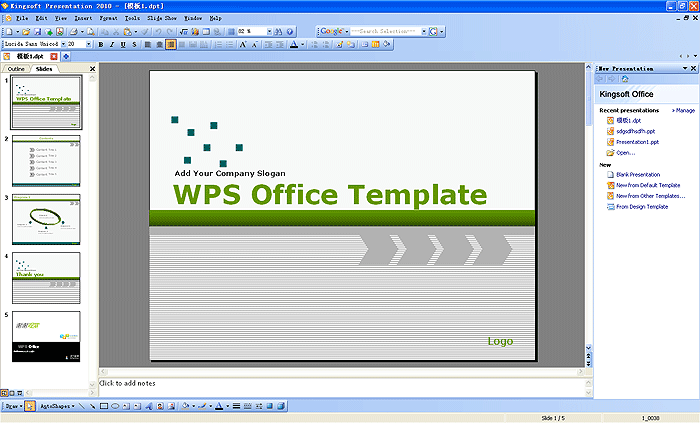Click Blank Presentation link
Image resolution: width=700 pixels, height=423 pixels.
(638, 174)
